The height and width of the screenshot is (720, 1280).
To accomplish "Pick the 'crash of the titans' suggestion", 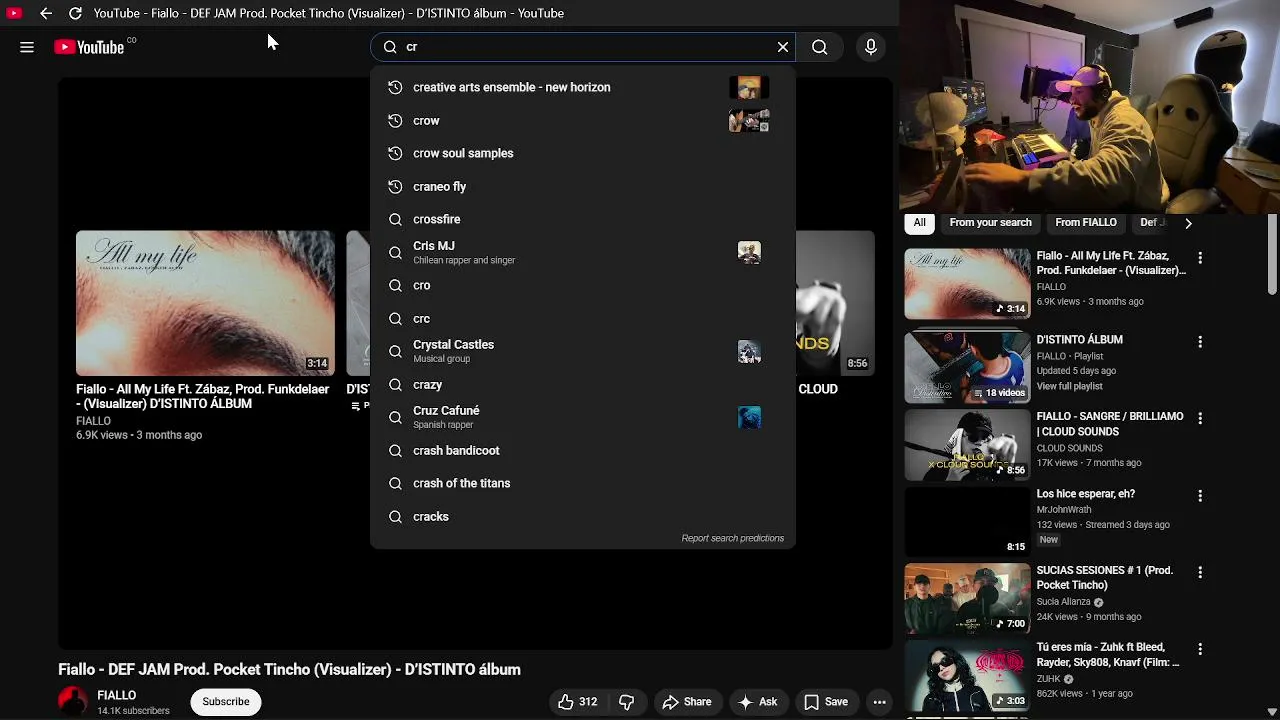I will [583, 483].
